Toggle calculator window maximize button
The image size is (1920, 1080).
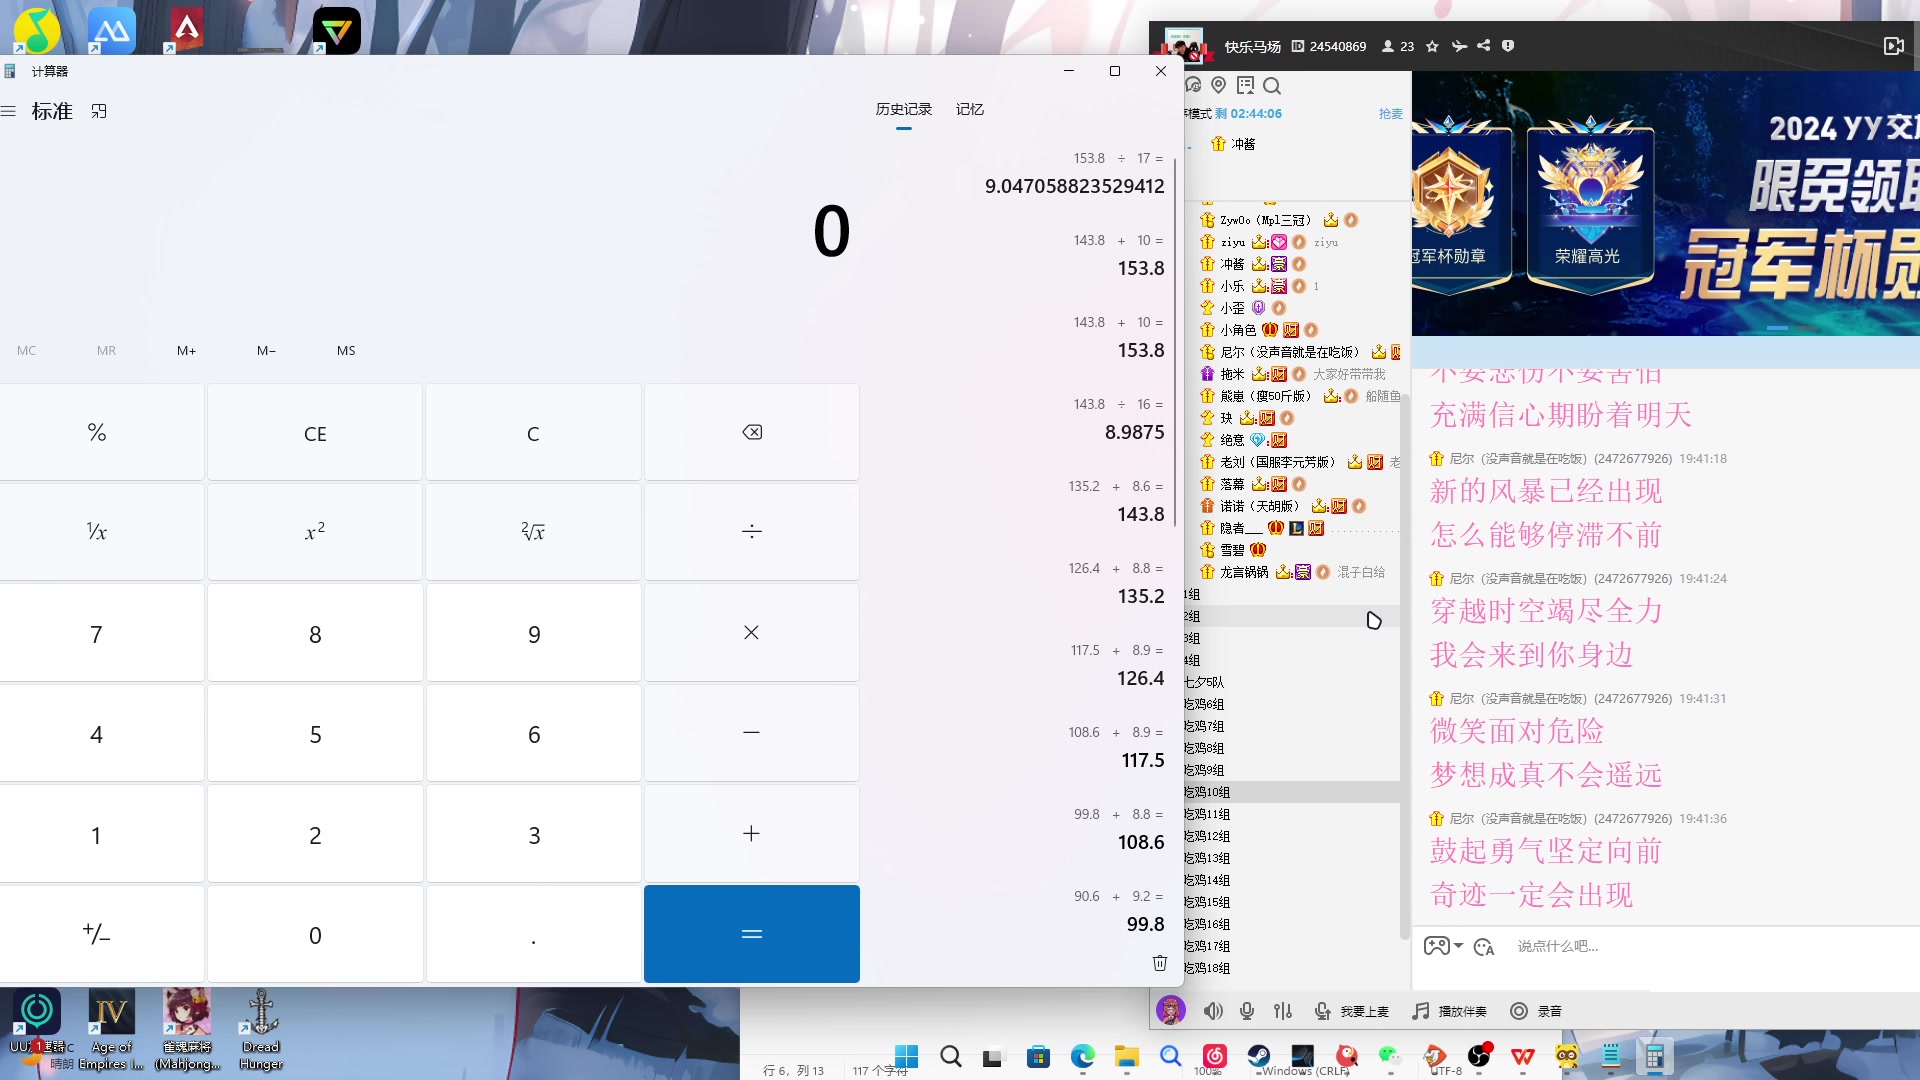click(1114, 71)
